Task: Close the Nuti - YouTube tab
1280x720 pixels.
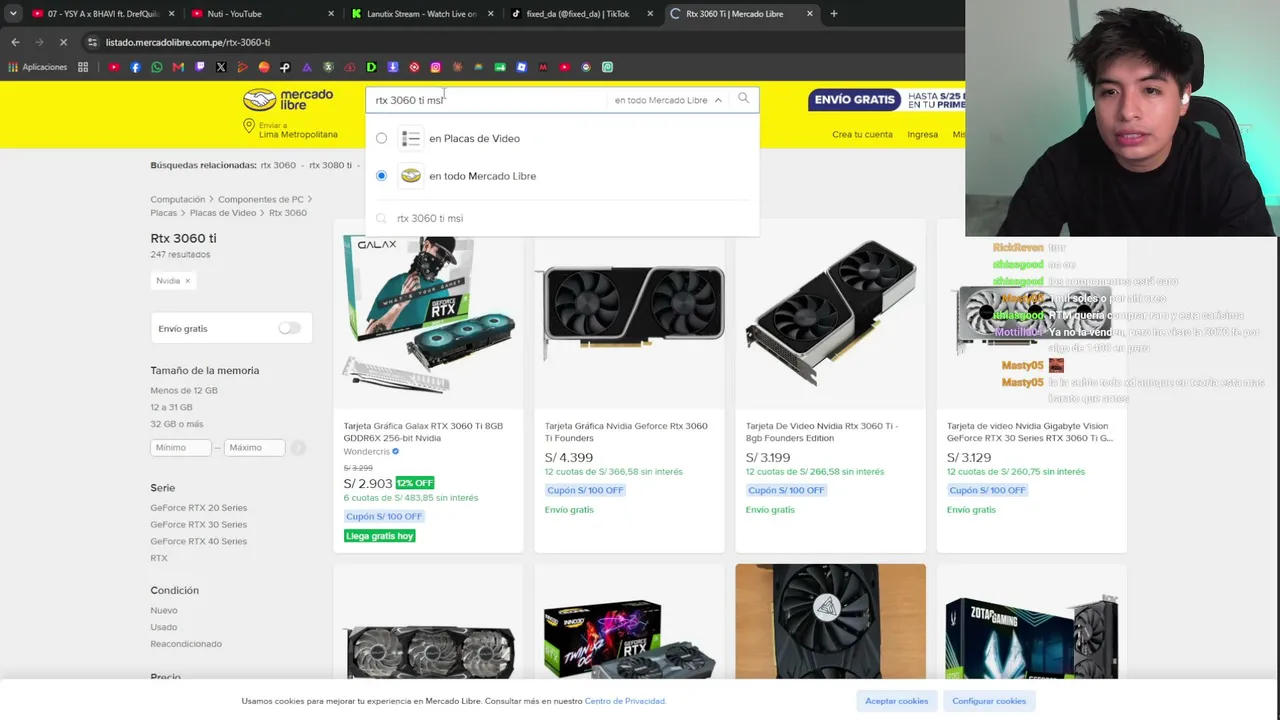Action: pyautogui.click(x=332, y=14)
